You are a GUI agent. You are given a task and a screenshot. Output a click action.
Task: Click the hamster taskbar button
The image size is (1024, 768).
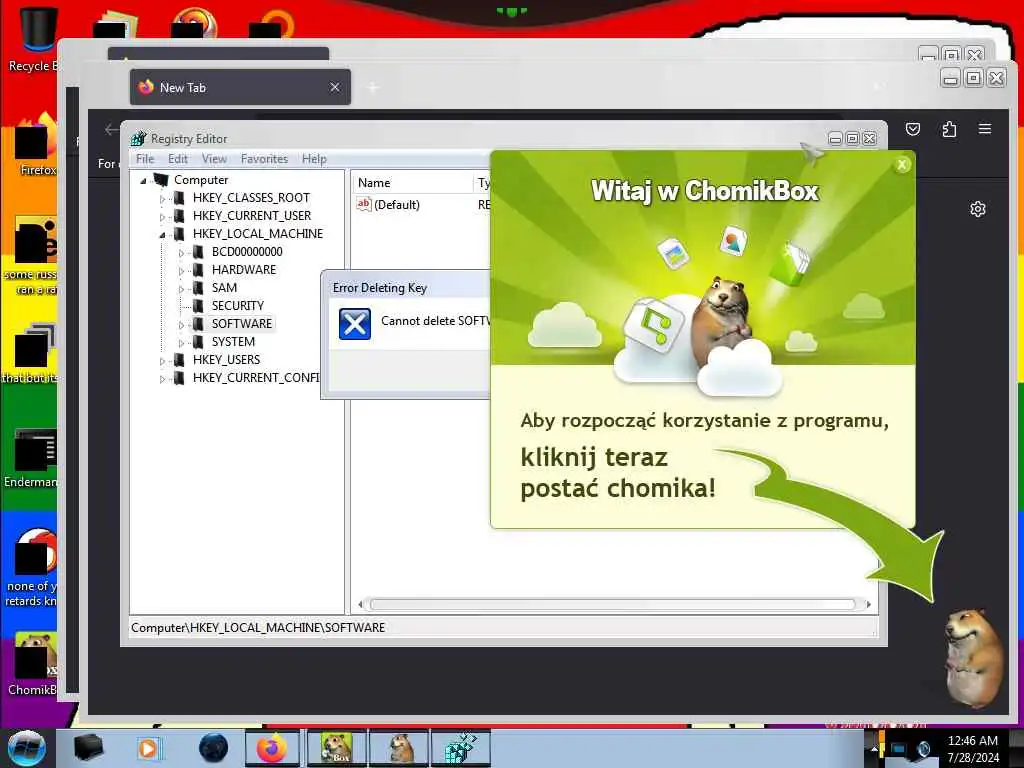pyautogui.click(x=399, y=748)
